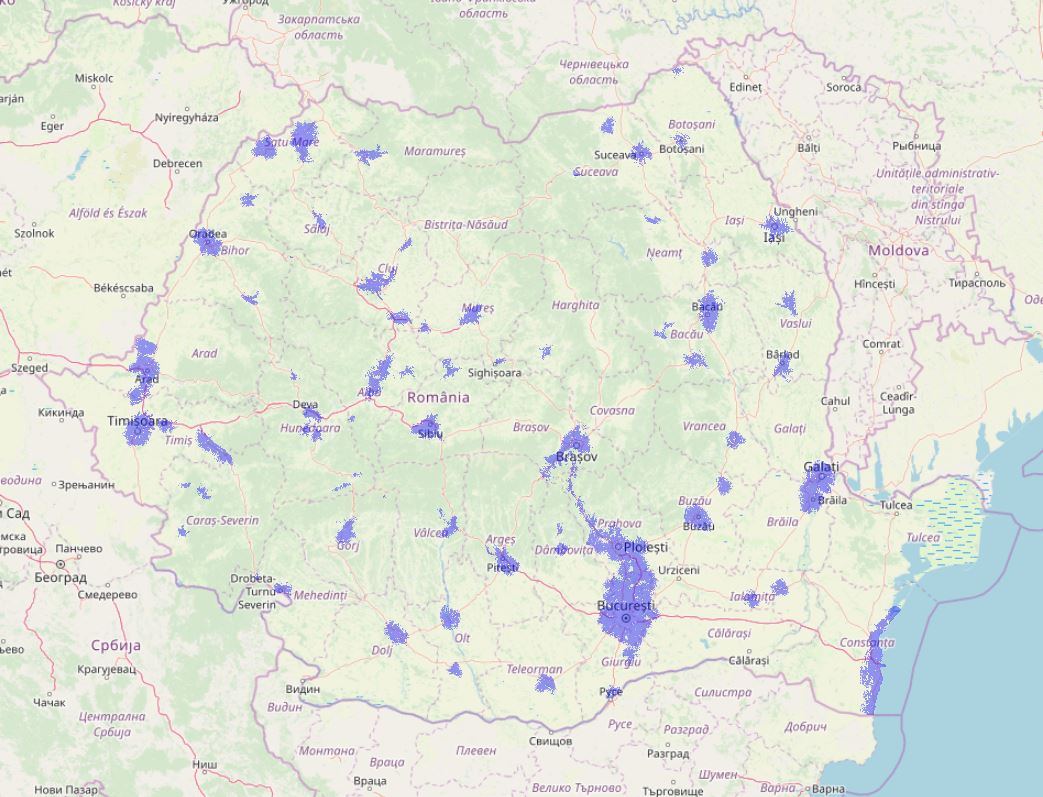Viewport: 1043px width, 797px height.
Task: Select the Тирасполь city label
Action: click(x=977, y=283)
